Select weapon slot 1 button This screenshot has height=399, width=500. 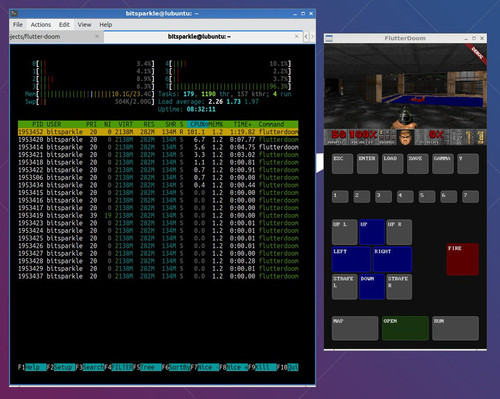(x=340, y=197)
